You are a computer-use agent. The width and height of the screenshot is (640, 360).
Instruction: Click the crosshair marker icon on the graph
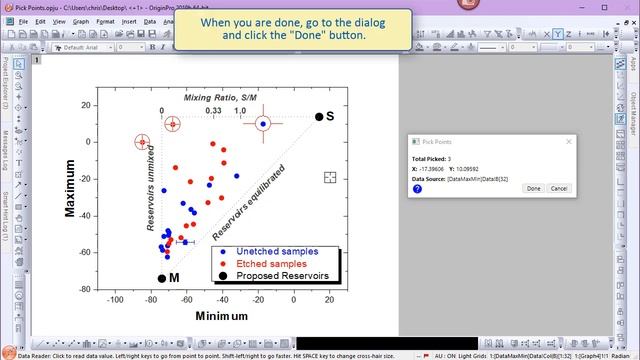coord(330,178)
